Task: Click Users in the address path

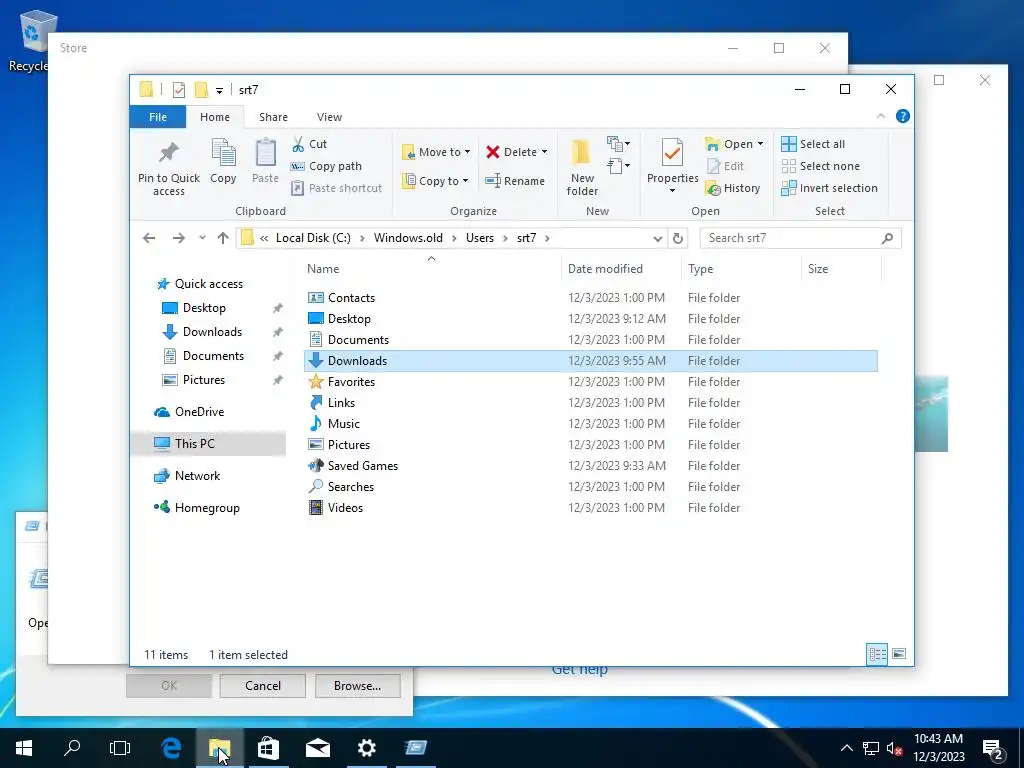Action: (479, 238)
